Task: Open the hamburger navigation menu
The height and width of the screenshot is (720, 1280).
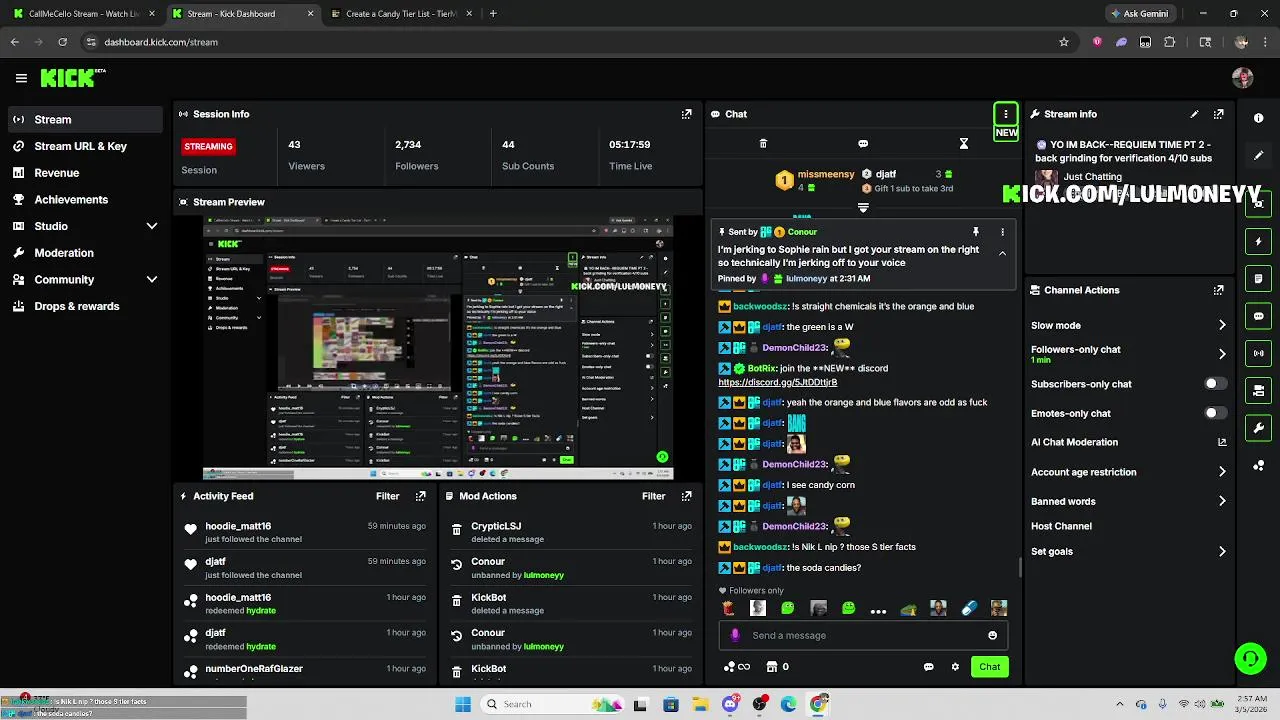Action: pos(21,78)
